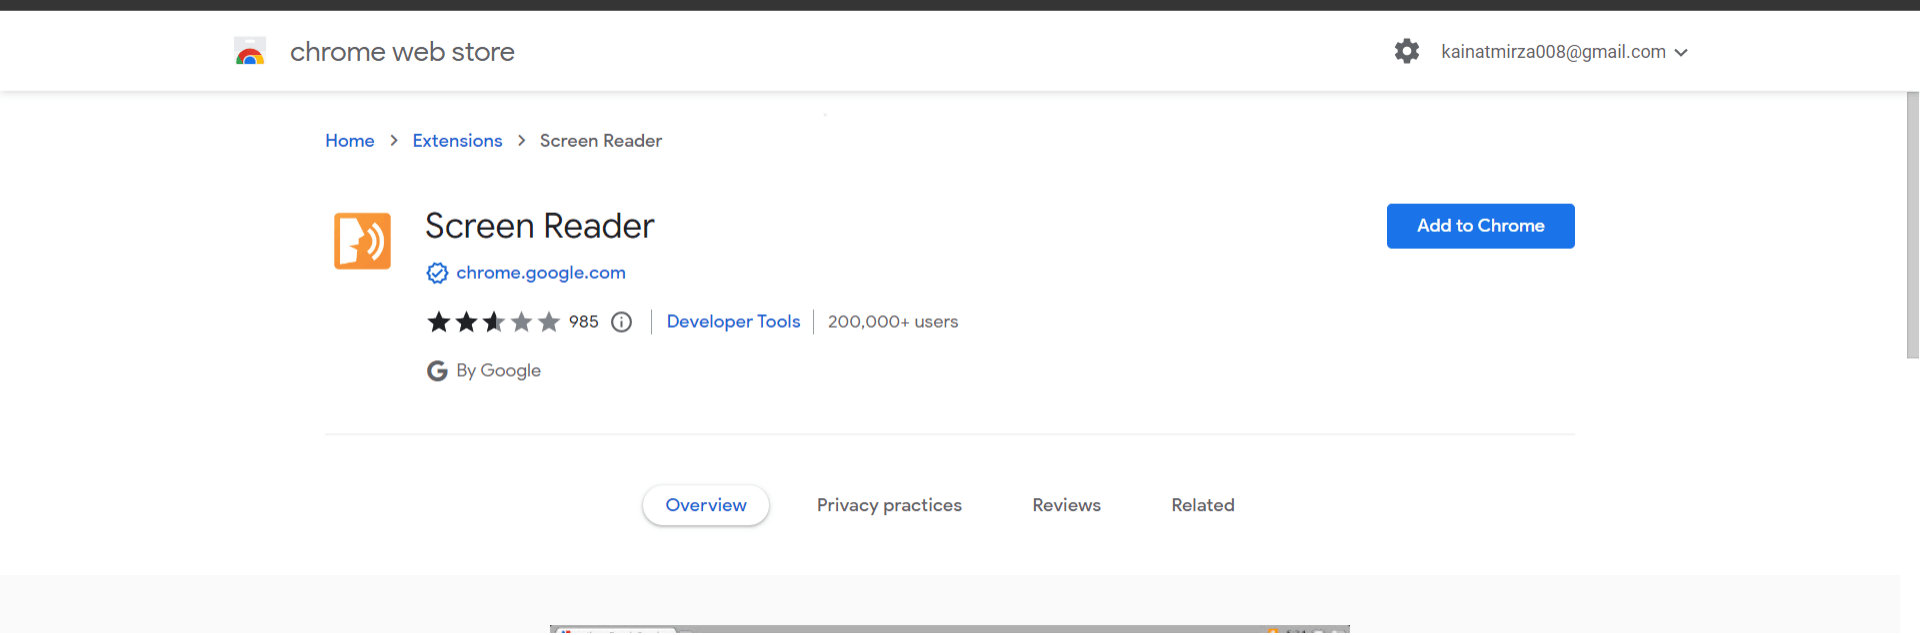Open the Extensions breadcrumb link
This screenshot has width=1921, height=635.
(457, 141)
